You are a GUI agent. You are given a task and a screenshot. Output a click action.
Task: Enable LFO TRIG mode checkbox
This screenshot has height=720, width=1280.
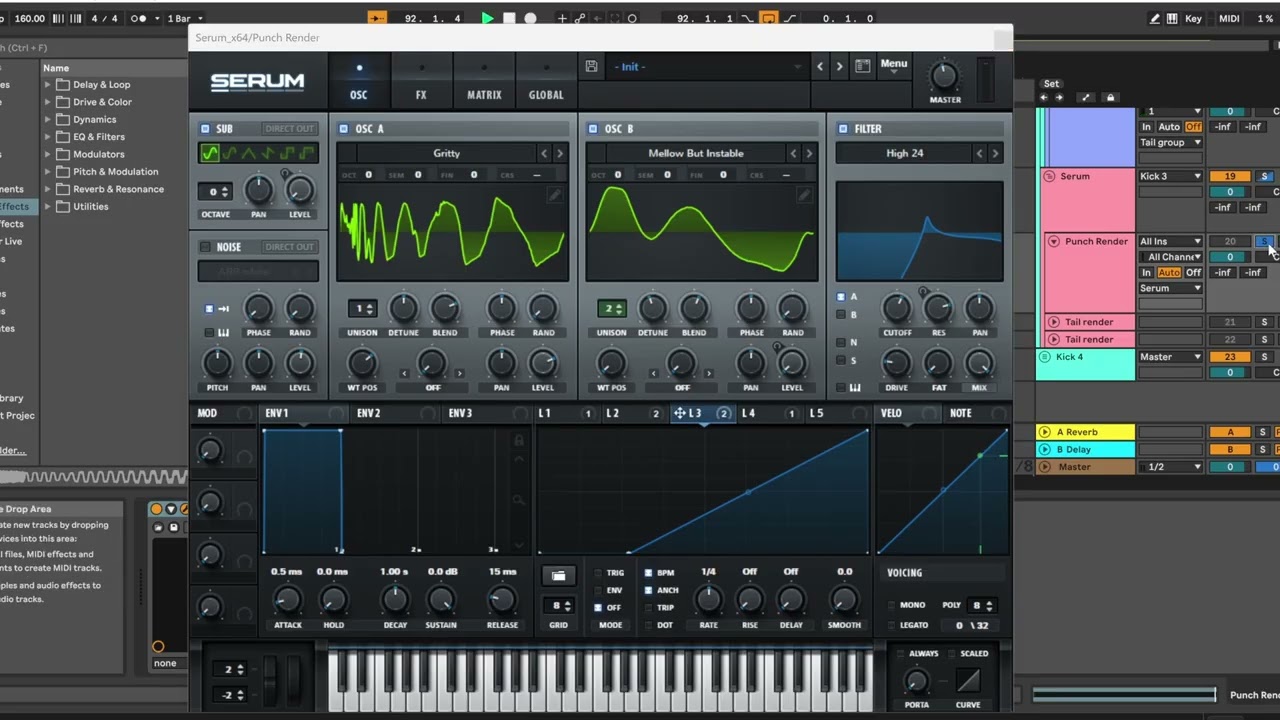pos(598,573)
